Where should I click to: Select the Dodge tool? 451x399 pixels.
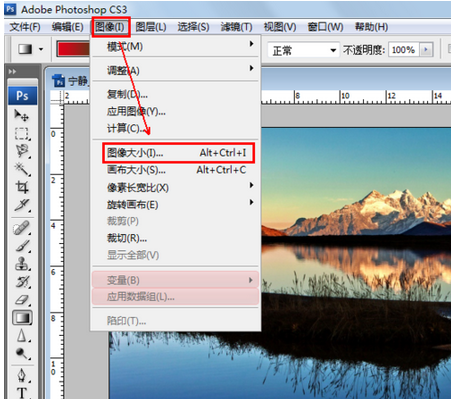tap(22, 353)
